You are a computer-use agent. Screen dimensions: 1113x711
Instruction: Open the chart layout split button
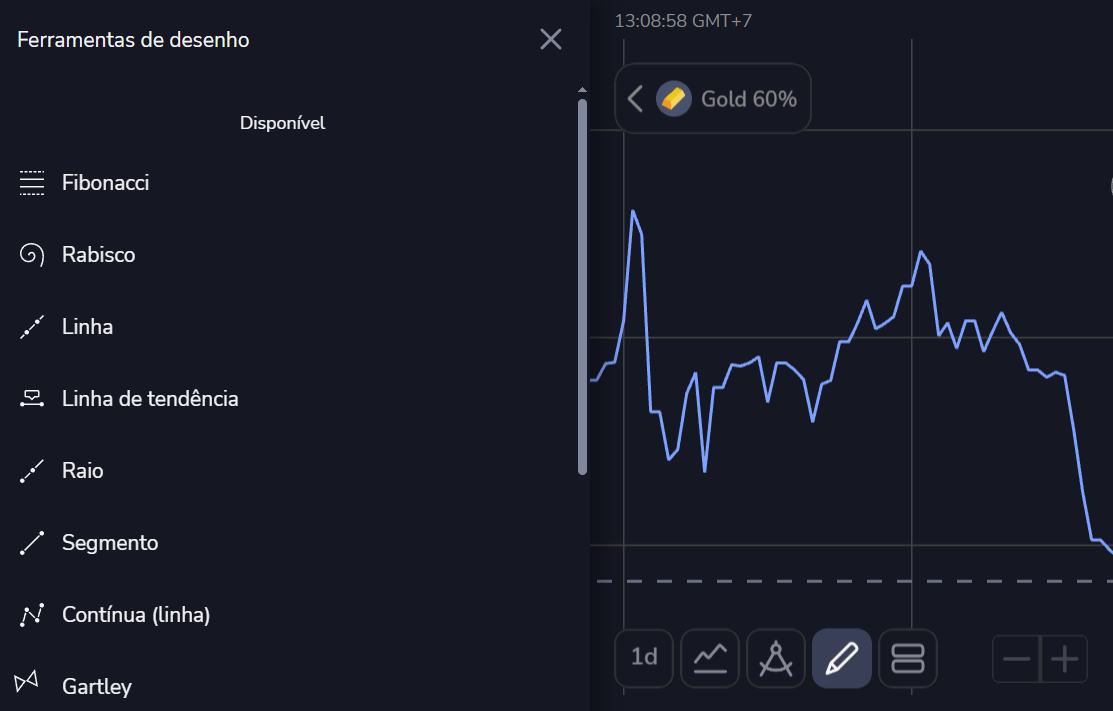click(x=908, y=658)
